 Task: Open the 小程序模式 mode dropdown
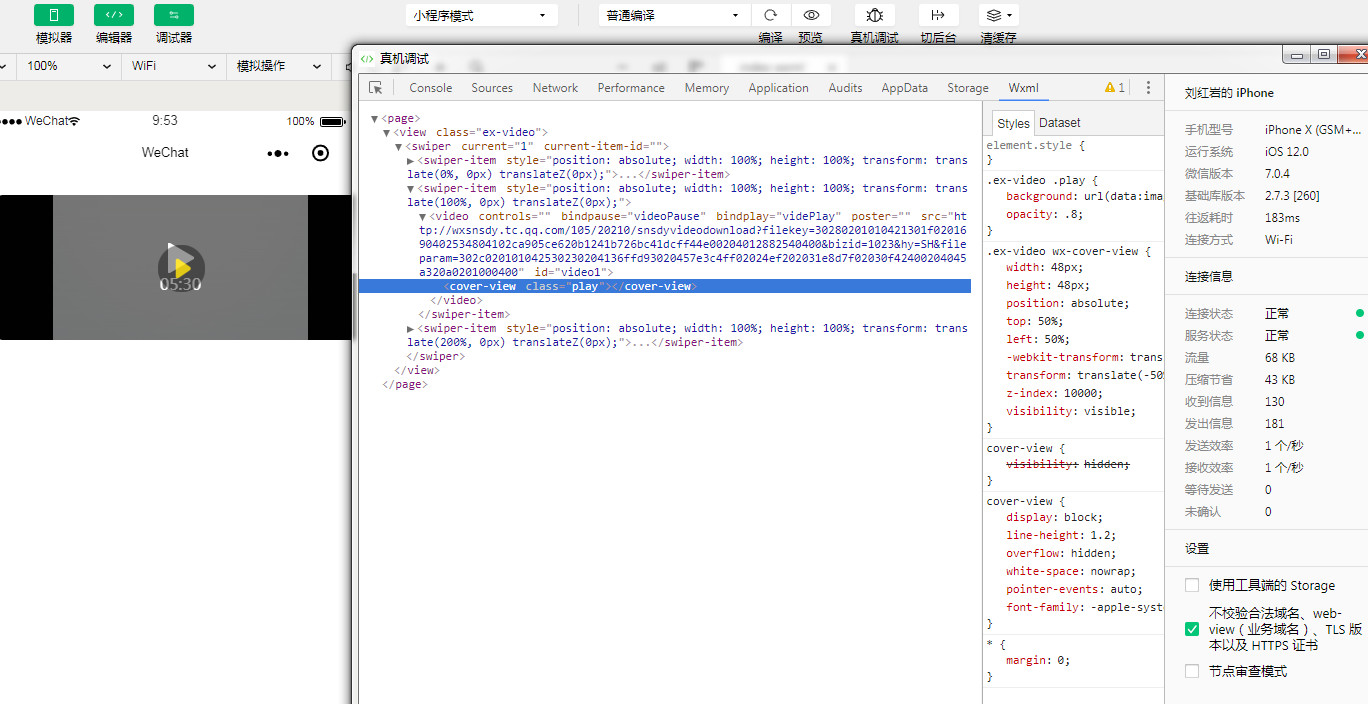pyautogui.click(x=482, y=16)
